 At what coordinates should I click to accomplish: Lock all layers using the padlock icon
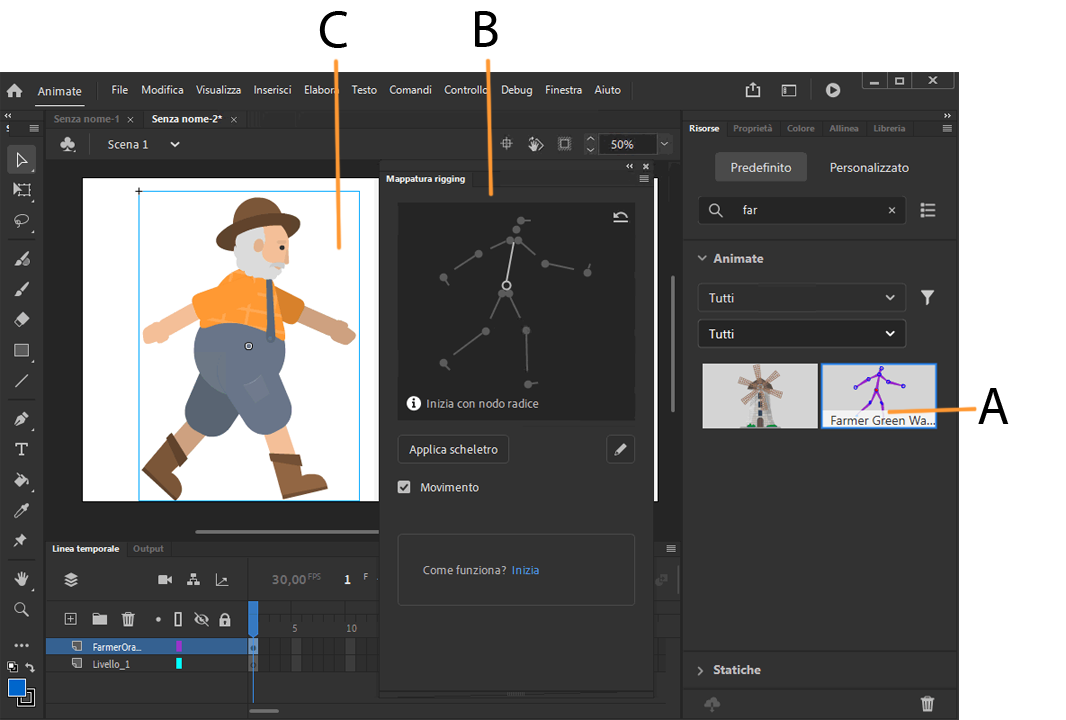point(225,619)
